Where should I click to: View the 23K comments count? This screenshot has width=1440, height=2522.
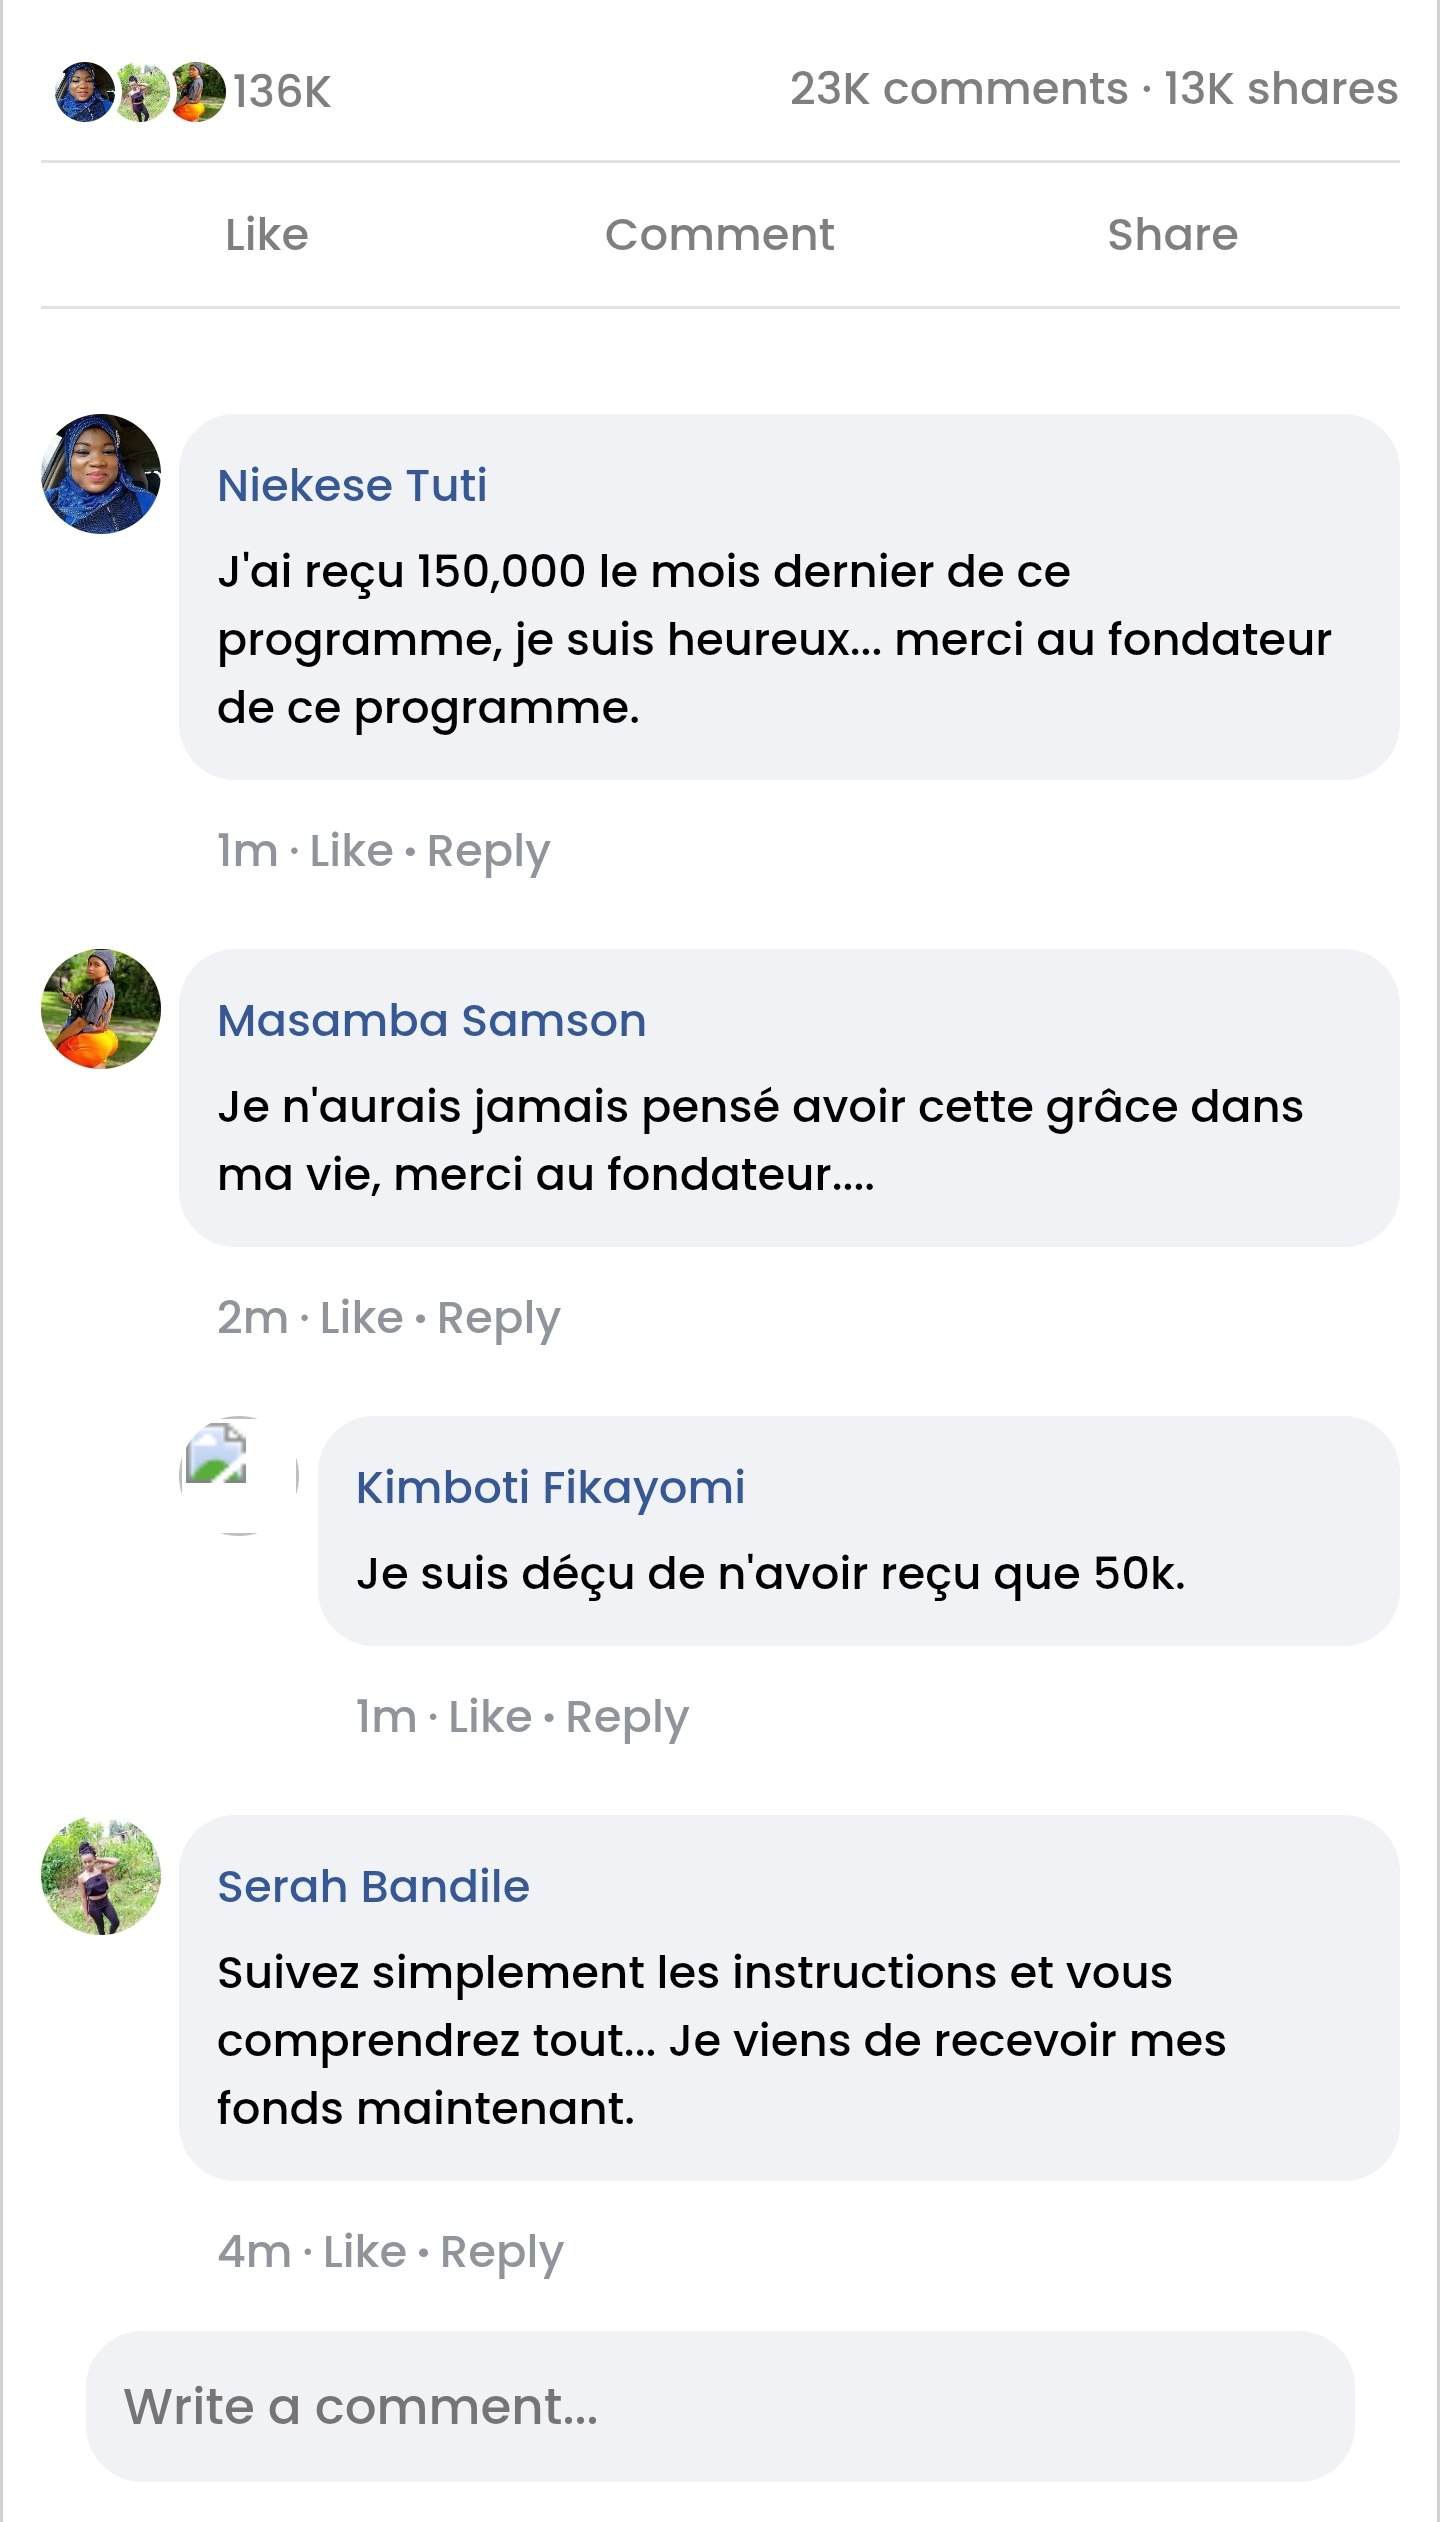pos(958,89)
